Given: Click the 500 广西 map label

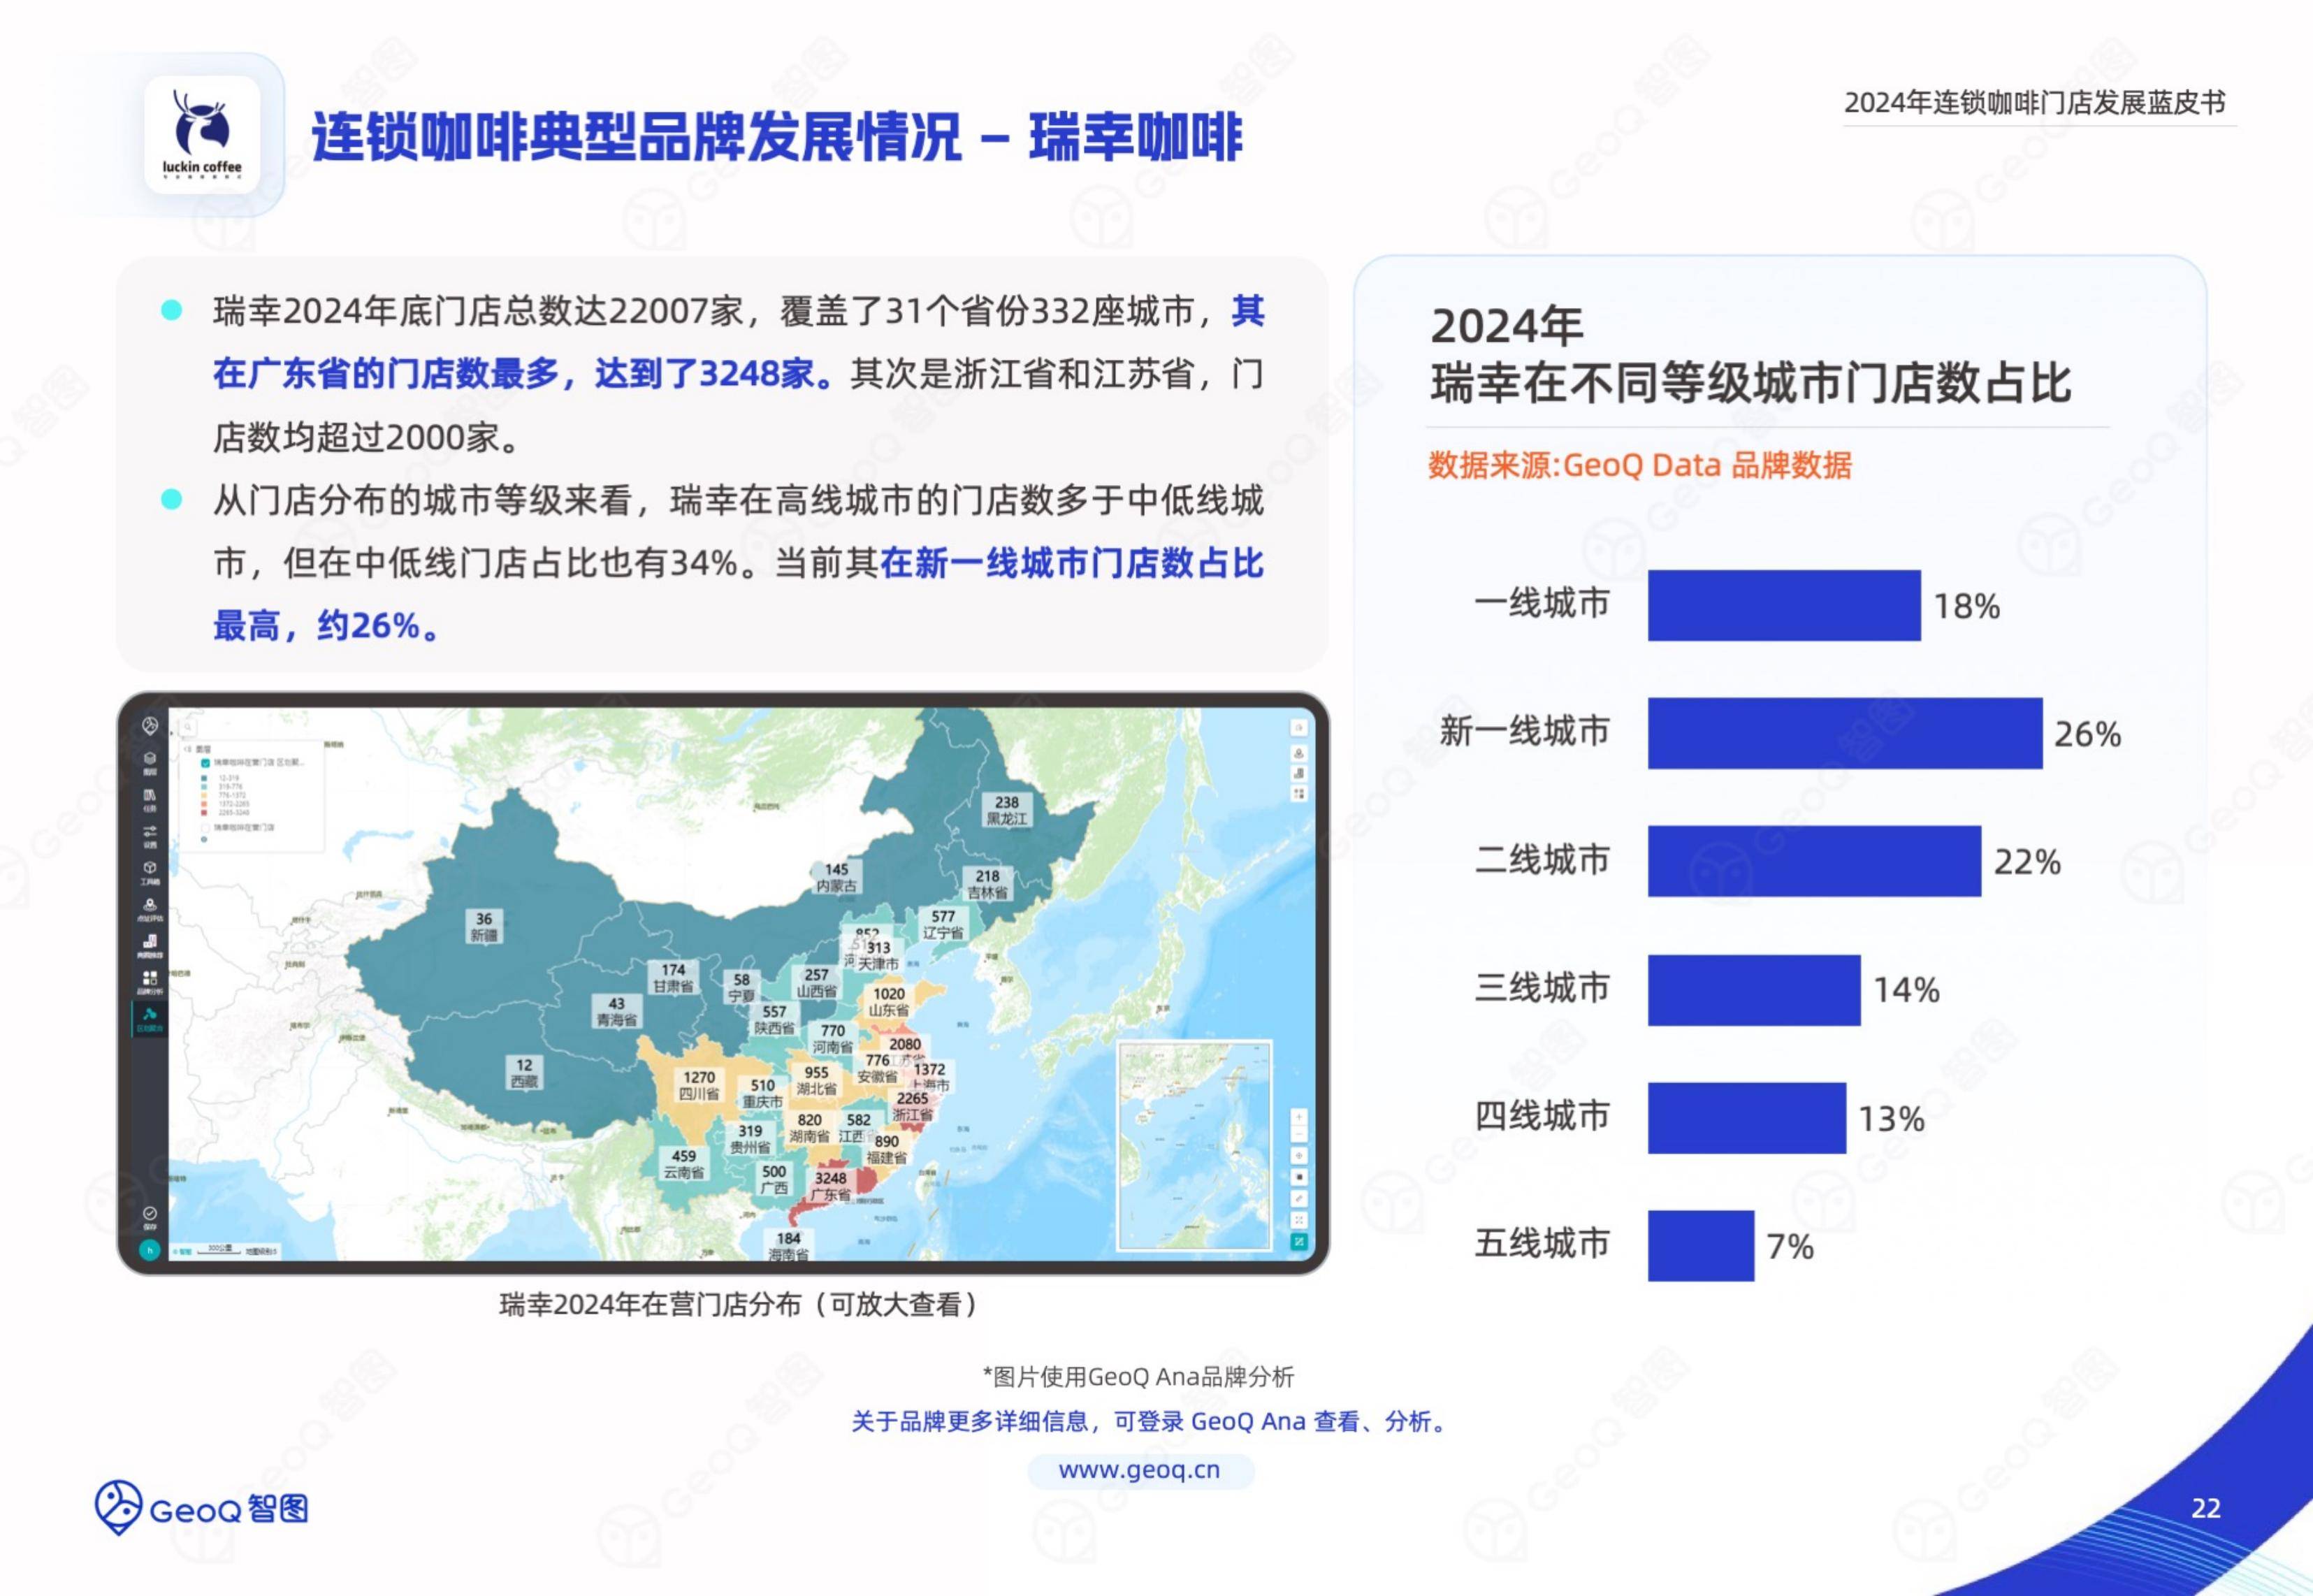Looking at the screenshot, I should coord(774,1179).
